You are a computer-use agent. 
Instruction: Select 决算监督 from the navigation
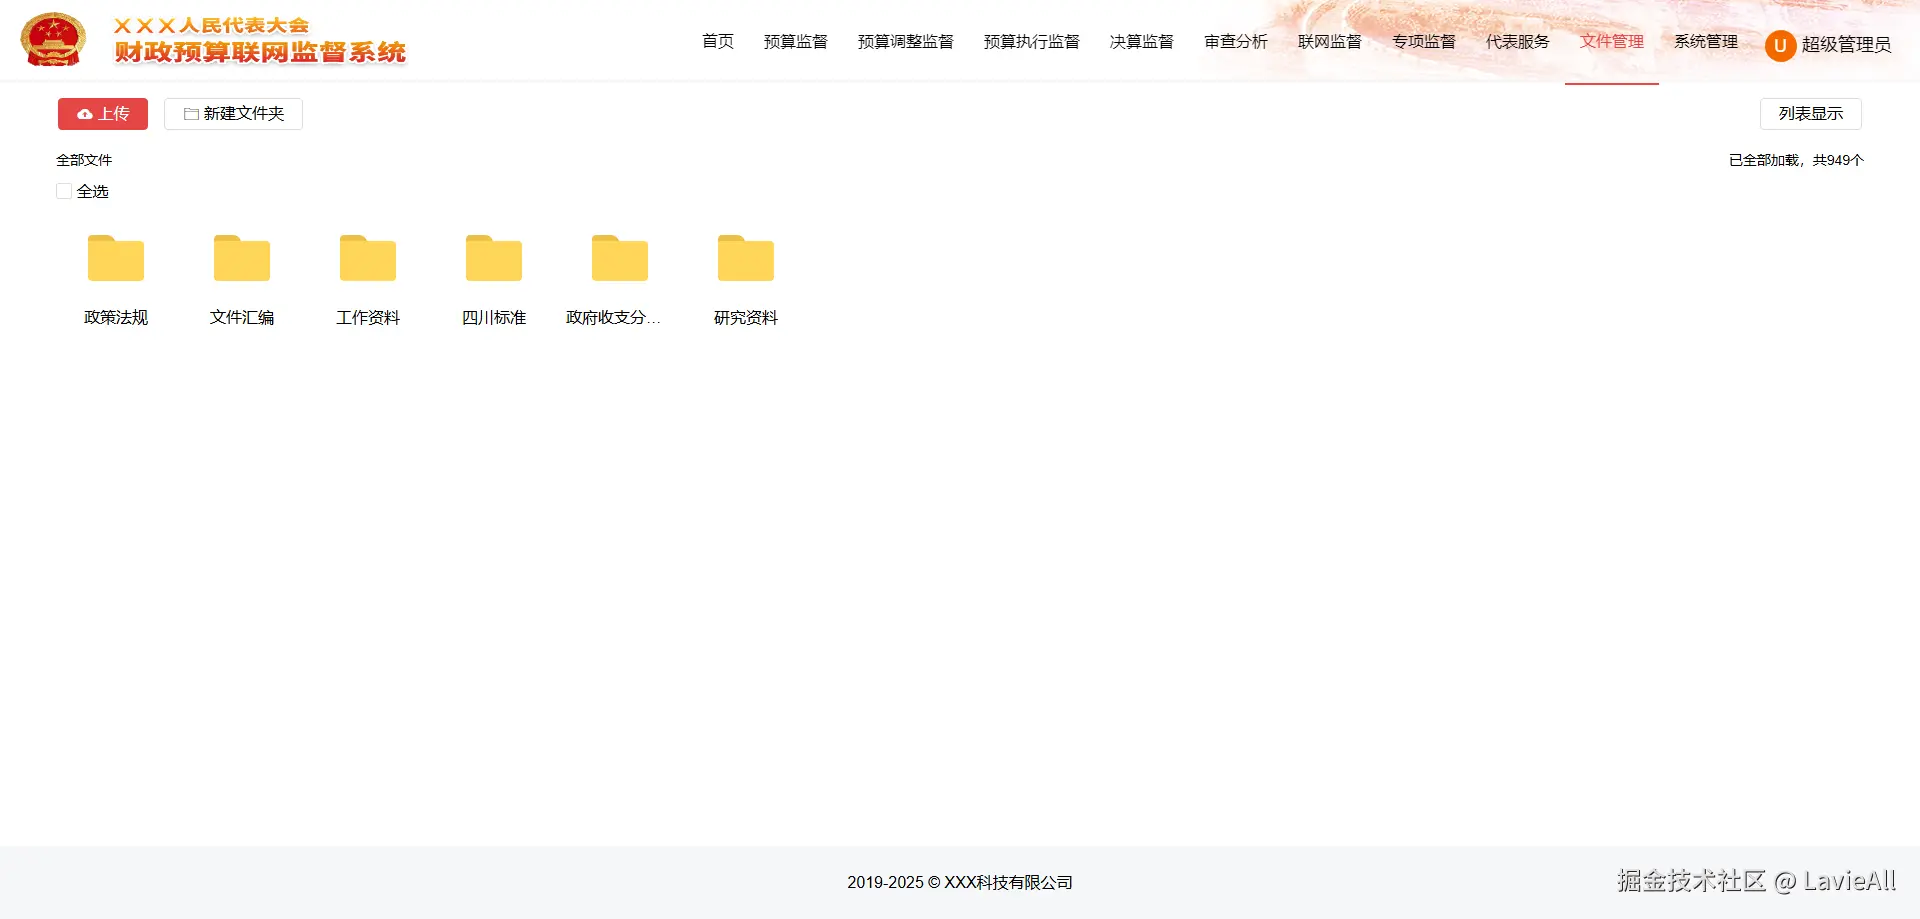click(1141, 42)
